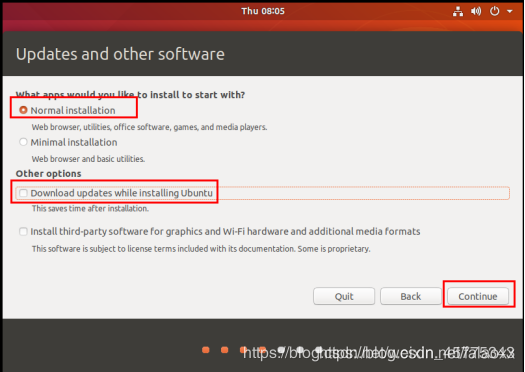Check Install third-party software for graphics
The width and height of the screenshot is (525, 372).
click(23, 232)
